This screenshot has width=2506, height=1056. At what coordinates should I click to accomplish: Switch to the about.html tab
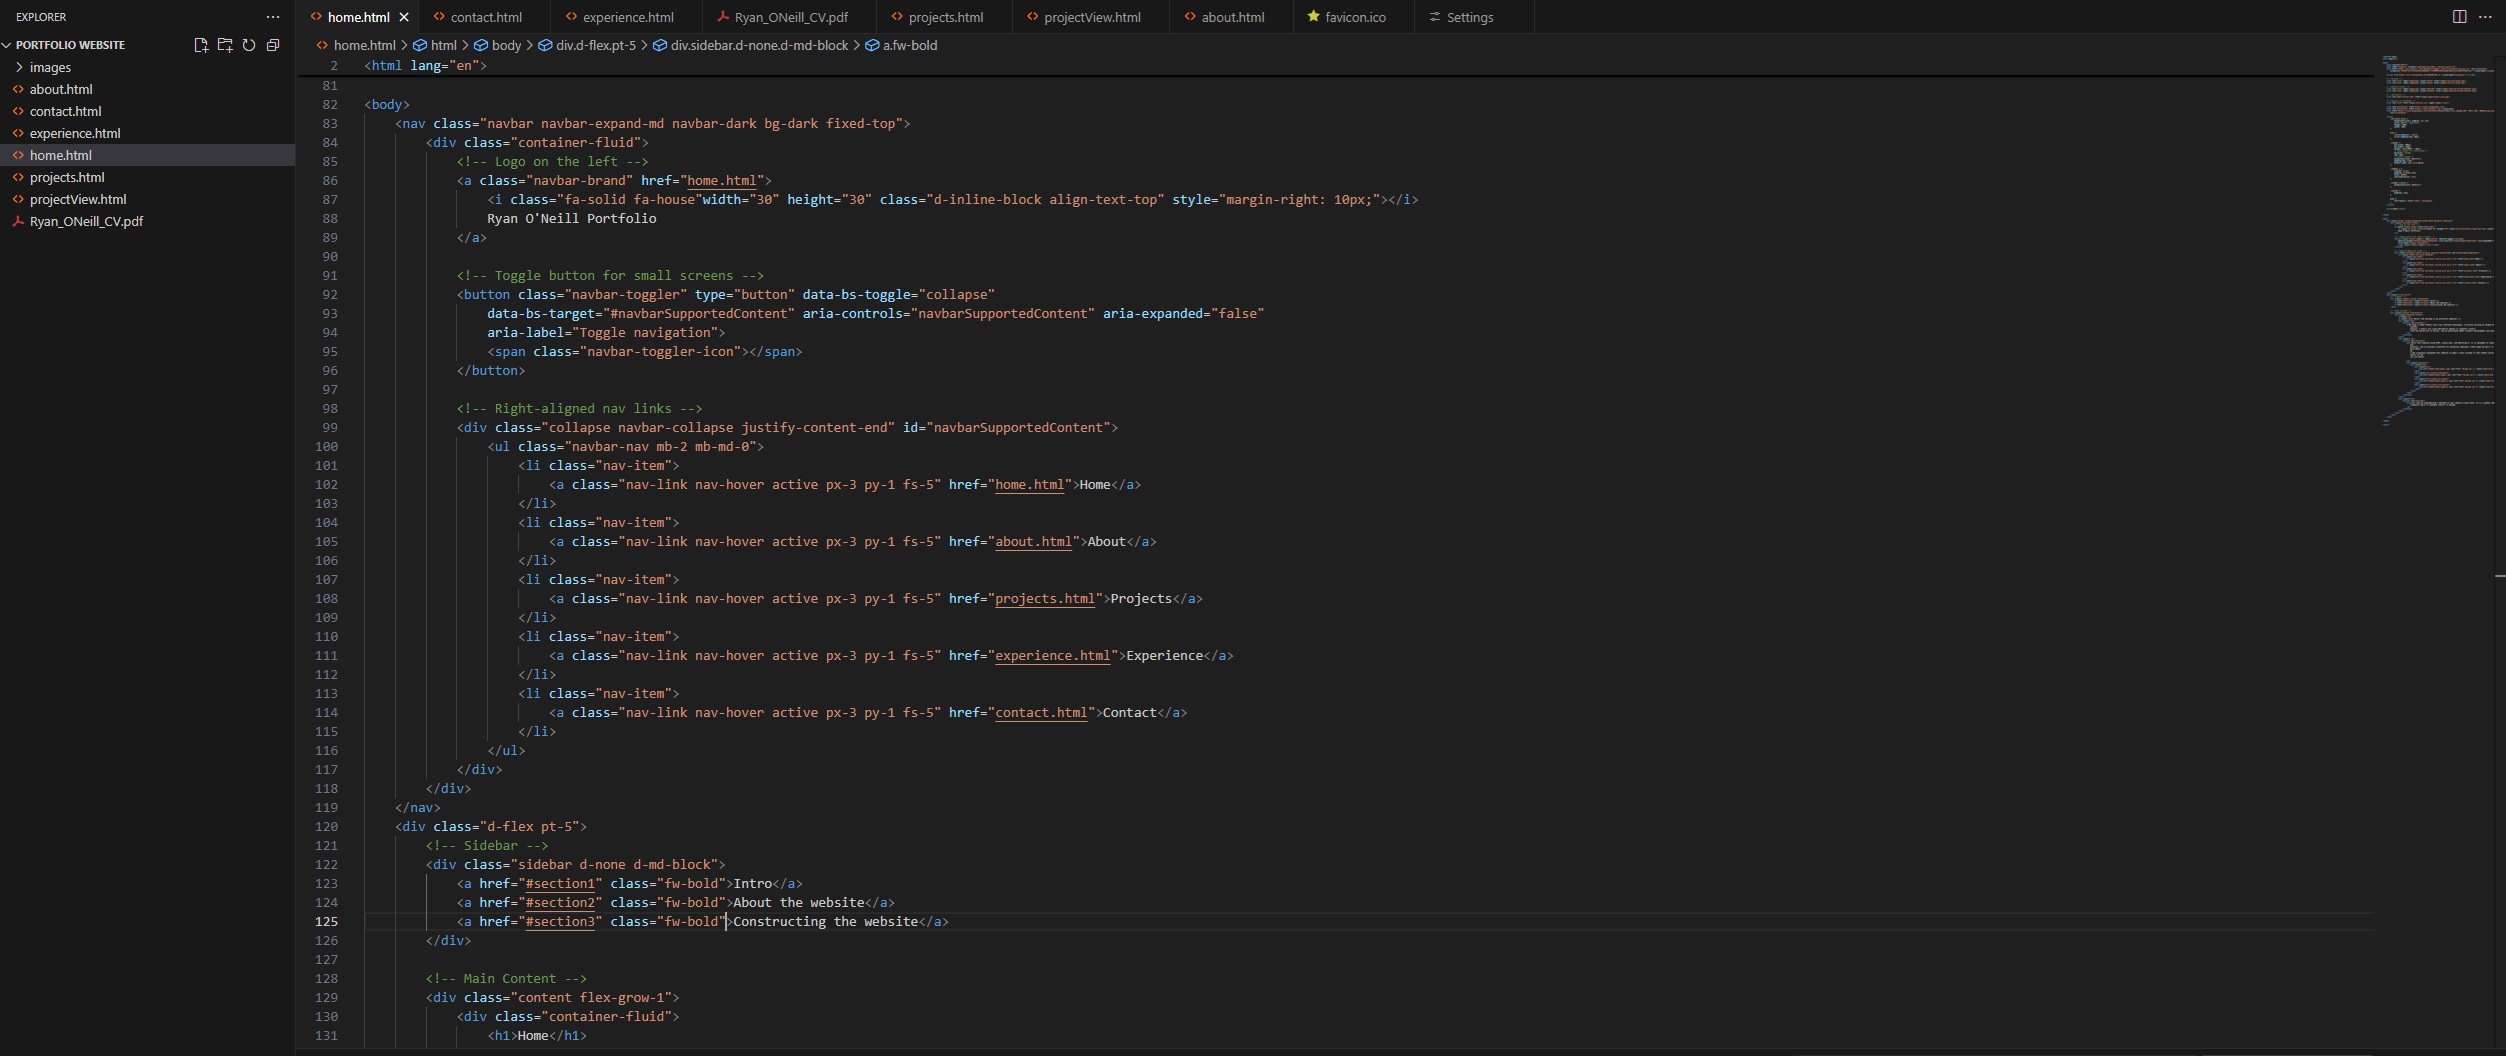click(1233, 17)
